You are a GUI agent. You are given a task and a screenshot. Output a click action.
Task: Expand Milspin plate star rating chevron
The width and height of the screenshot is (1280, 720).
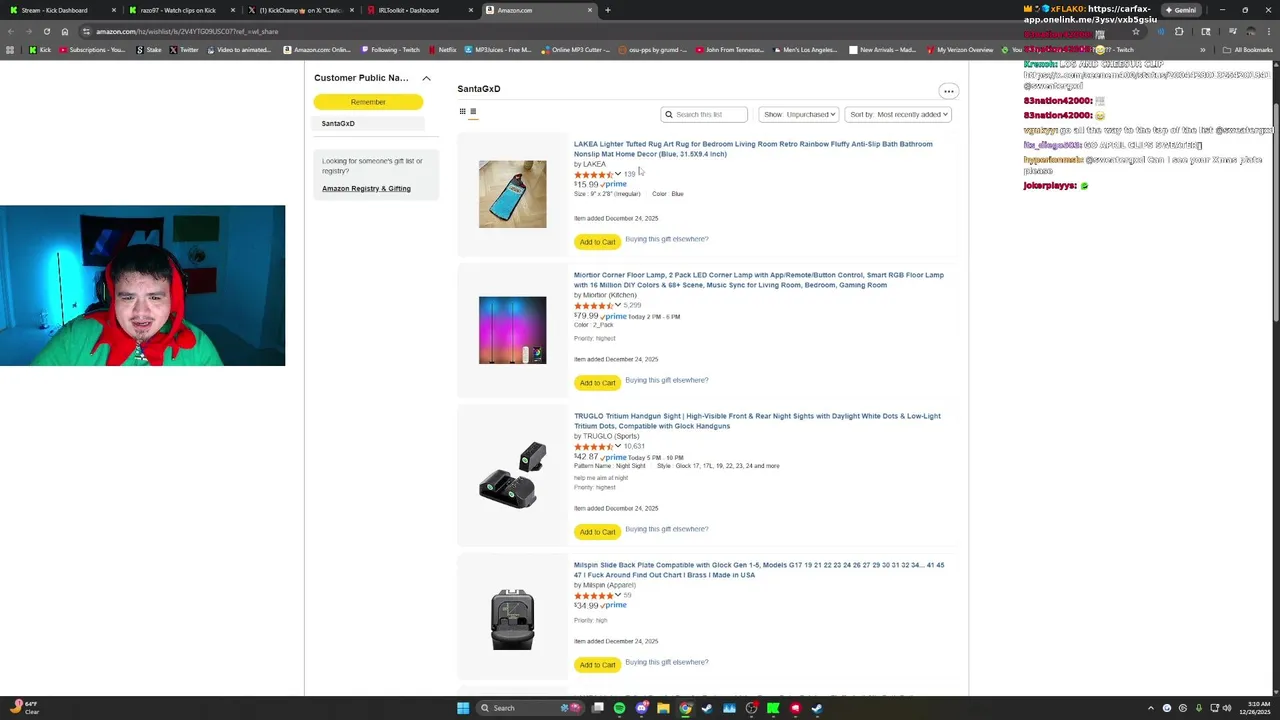click(618, 595)
